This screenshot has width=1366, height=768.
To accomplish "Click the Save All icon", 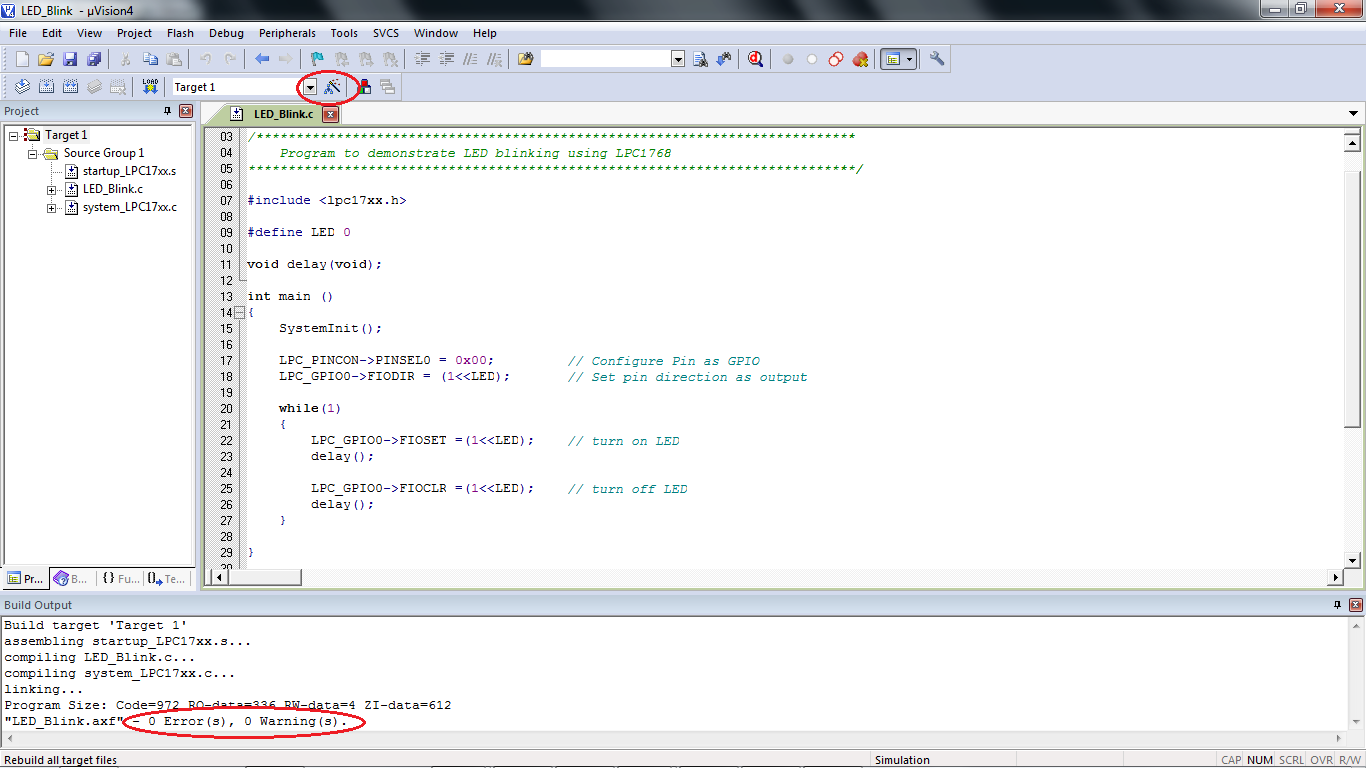I will [93, 60].
